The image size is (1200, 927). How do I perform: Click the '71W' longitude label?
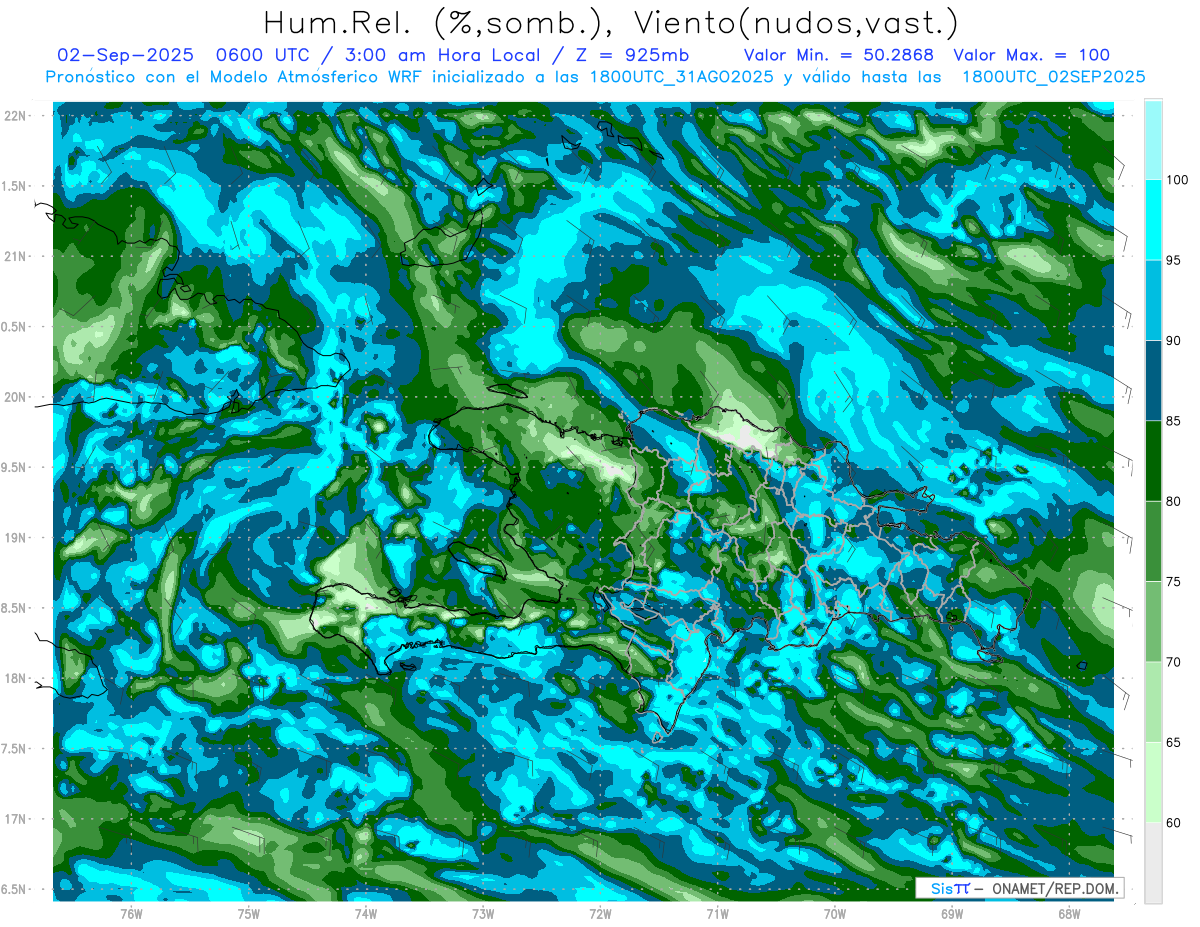717,913
